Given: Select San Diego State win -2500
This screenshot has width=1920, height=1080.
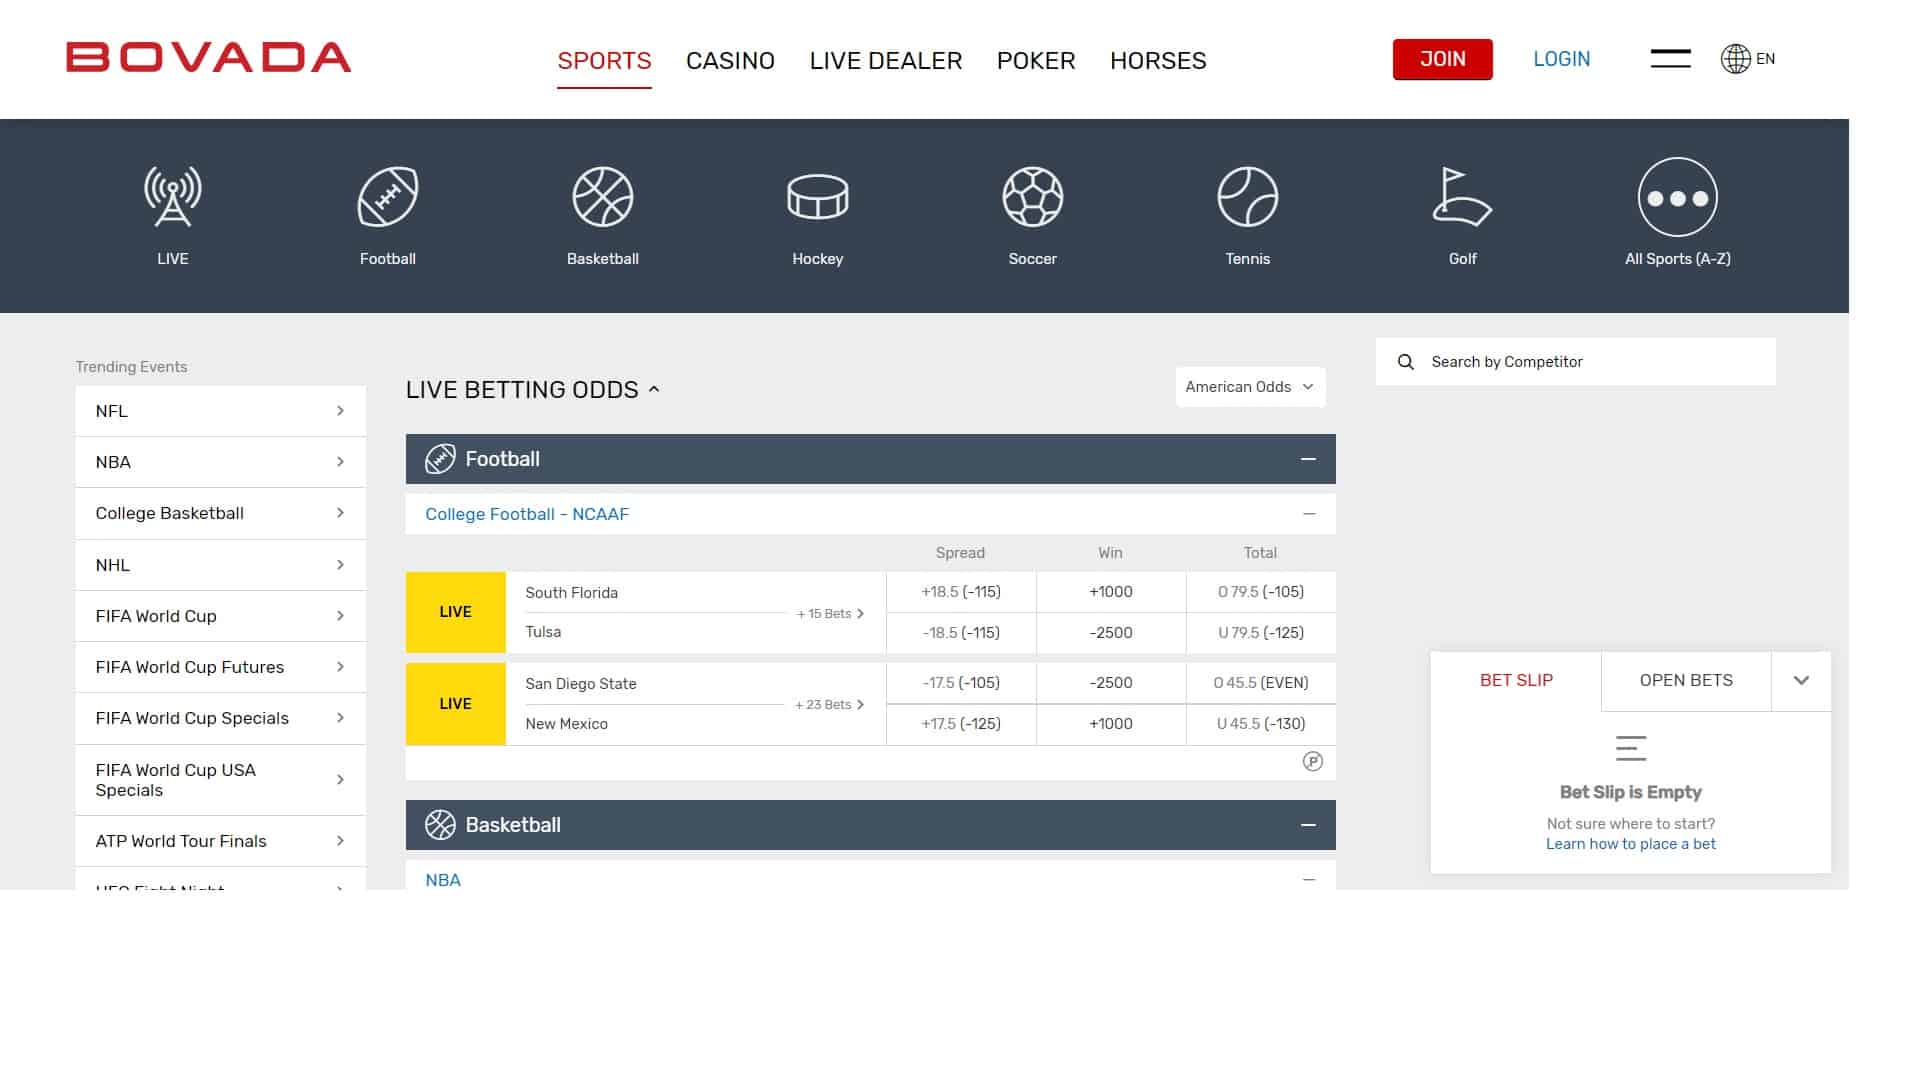Looking at the screenshot, I should pyautogui.click(x=1111, y=683).
